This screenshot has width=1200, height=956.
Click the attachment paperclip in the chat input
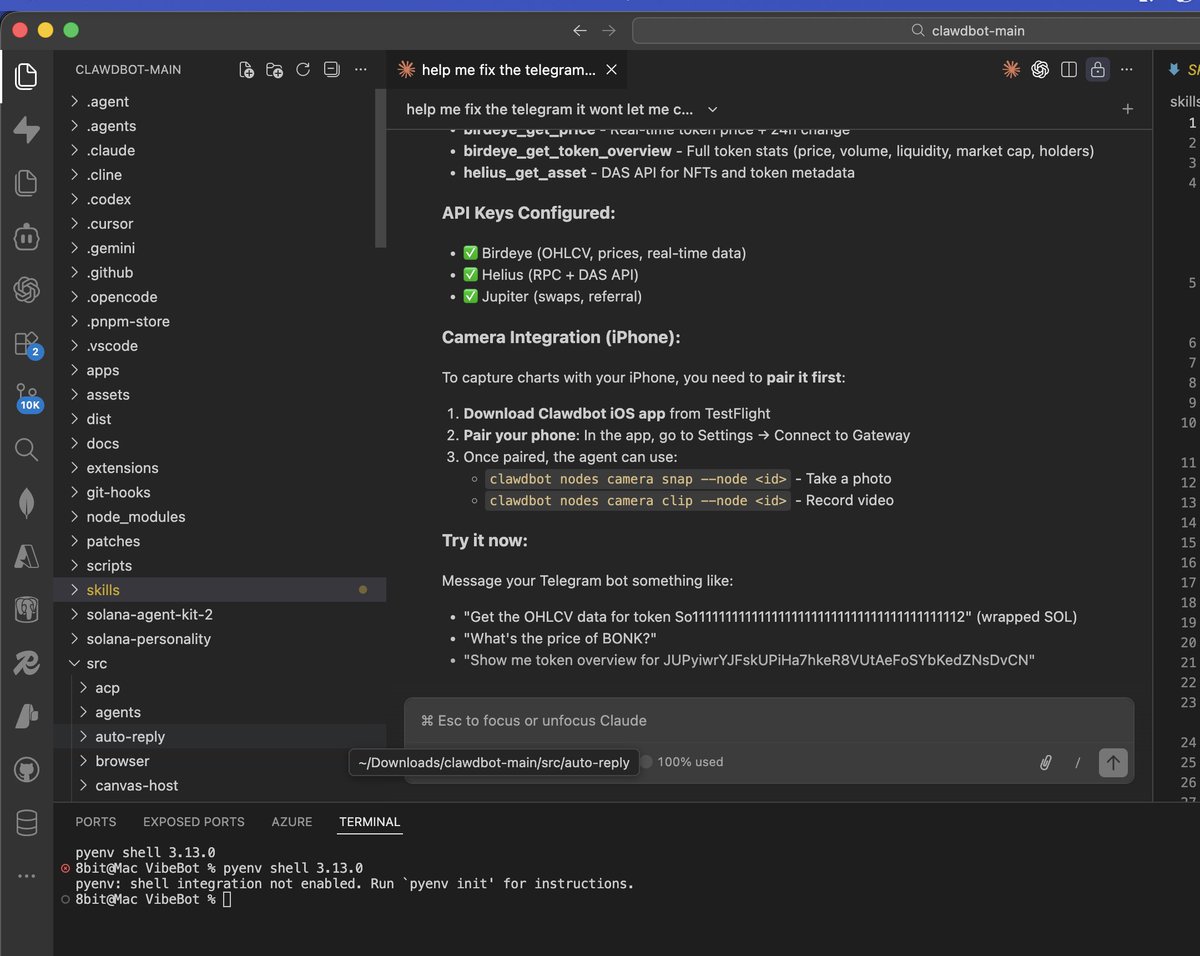coord(1045,762)
